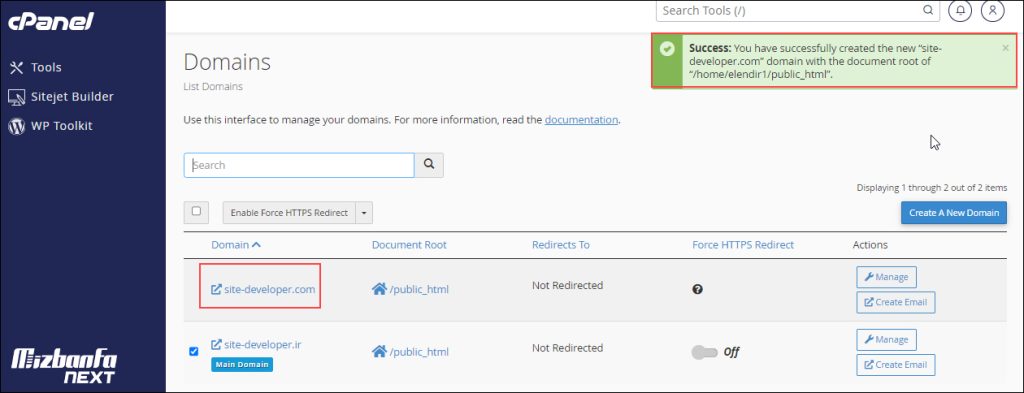Click Enable Force HTTPS Redirect button
Image resolution: width=1024 pixels, height=393 pixels.
pyautogui.click(x=289, y=213)
